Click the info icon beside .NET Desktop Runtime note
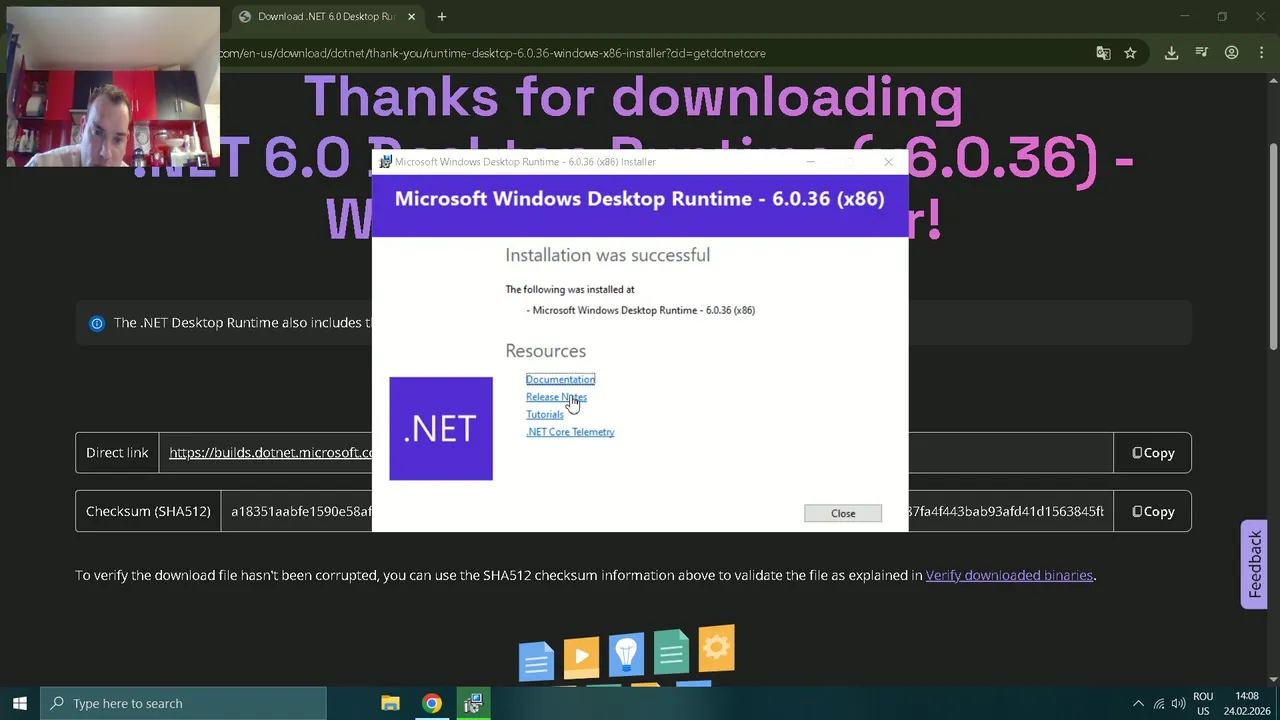This screenshot has height=720, width=1280. pos(97,323)
